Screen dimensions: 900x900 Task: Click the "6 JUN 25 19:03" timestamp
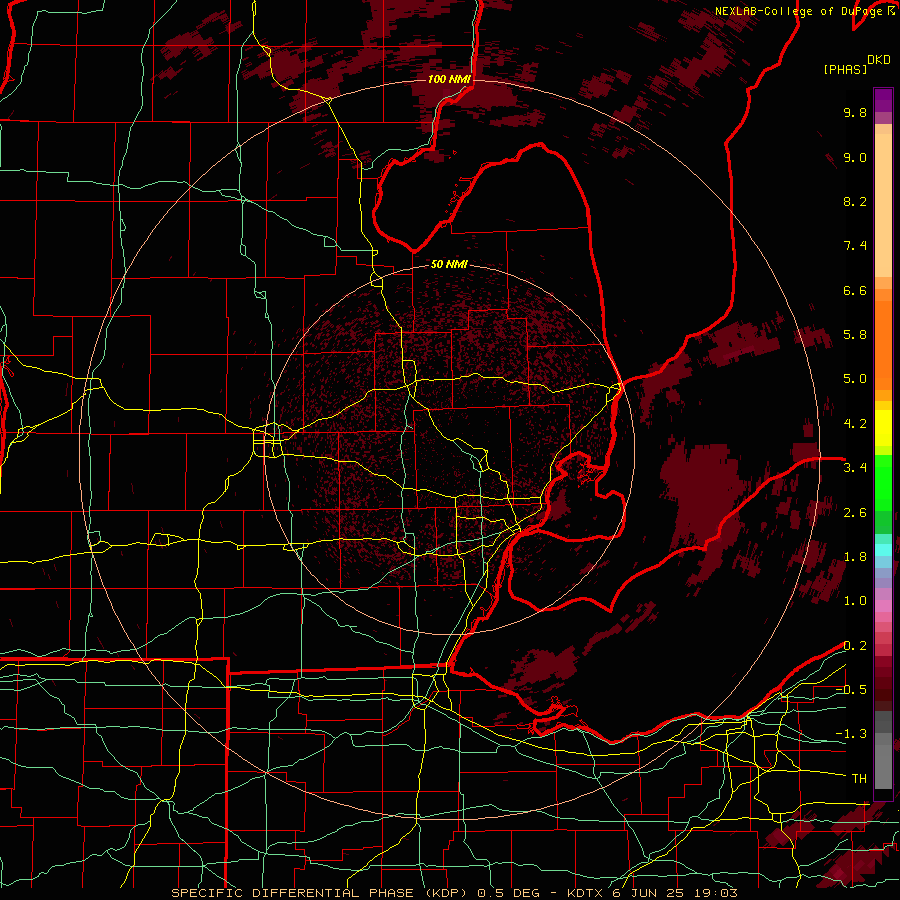click(x=673, y=893)
